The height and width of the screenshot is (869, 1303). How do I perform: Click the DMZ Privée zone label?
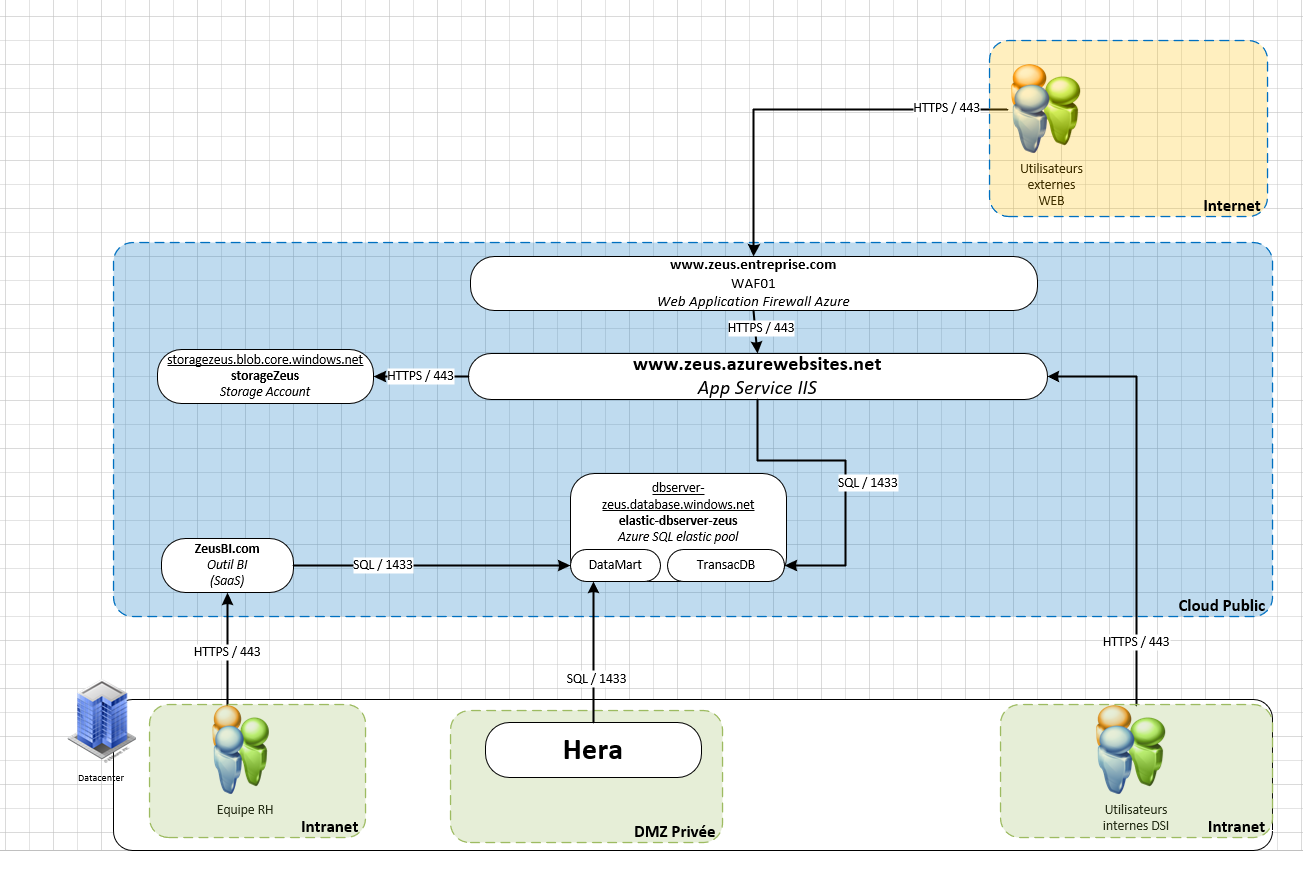(x=677, y=831)
